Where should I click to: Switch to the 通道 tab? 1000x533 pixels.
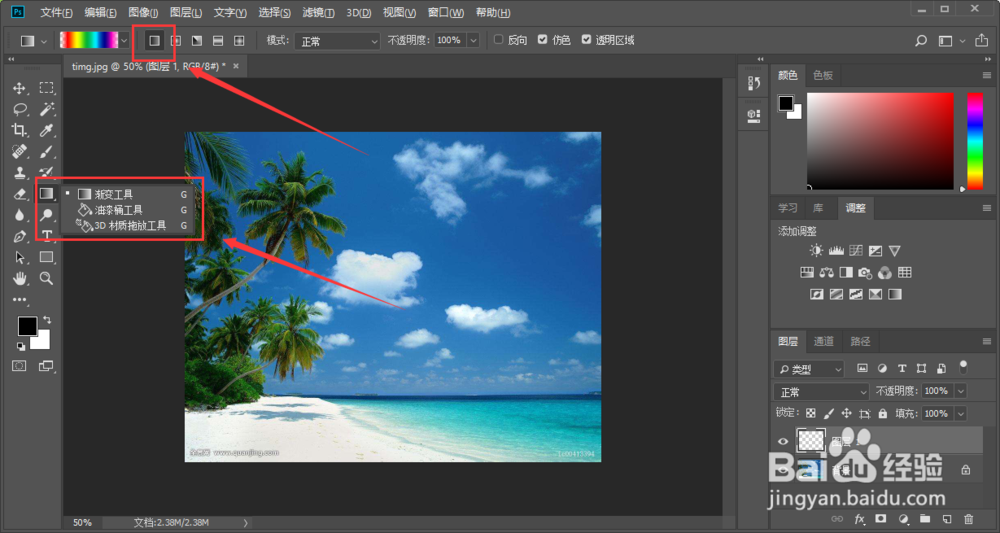click(x=823, y=342)
